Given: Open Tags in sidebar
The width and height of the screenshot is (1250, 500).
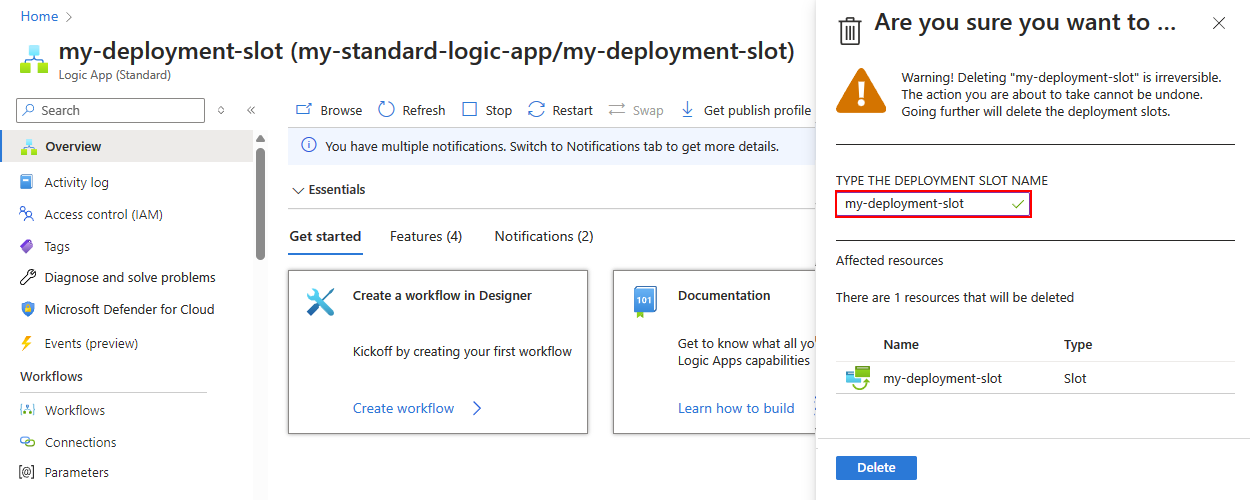Looking at the screenshot, I should point(57,246).
